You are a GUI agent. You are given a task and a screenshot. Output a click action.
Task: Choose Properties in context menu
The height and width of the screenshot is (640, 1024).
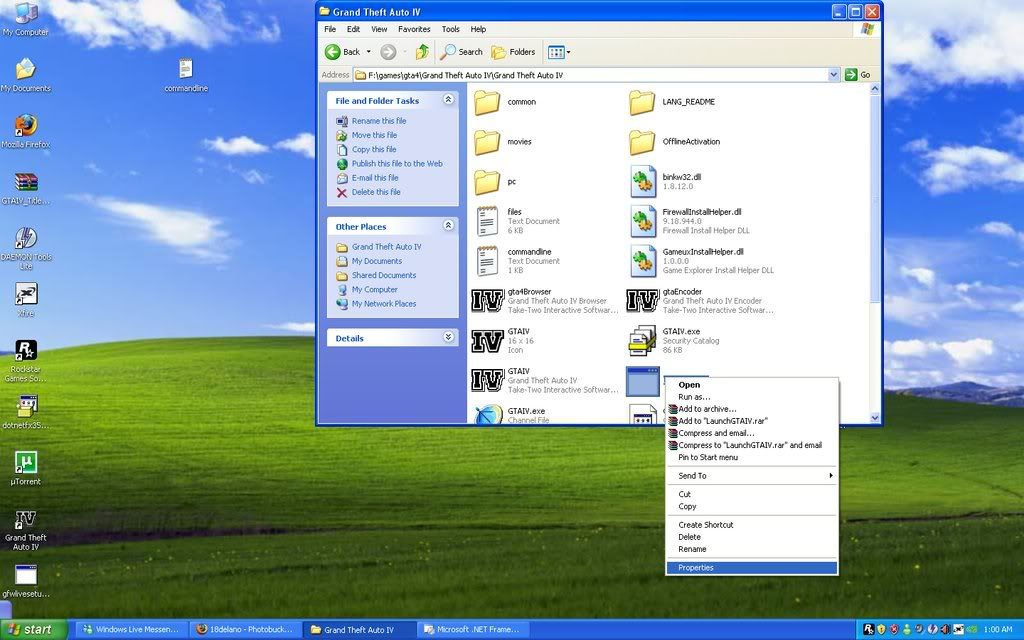click(x=752, y=568)
